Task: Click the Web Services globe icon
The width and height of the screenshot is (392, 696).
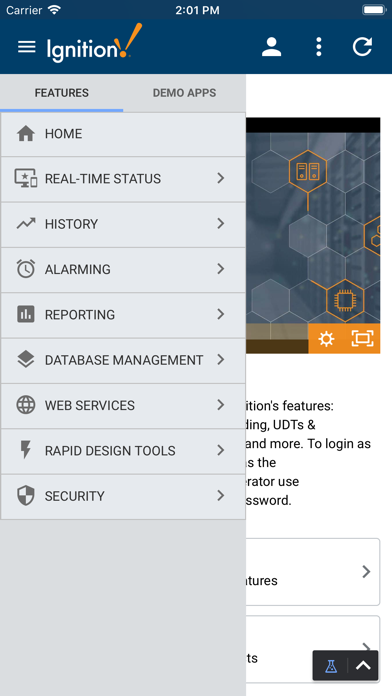Action: coord(26,405)
